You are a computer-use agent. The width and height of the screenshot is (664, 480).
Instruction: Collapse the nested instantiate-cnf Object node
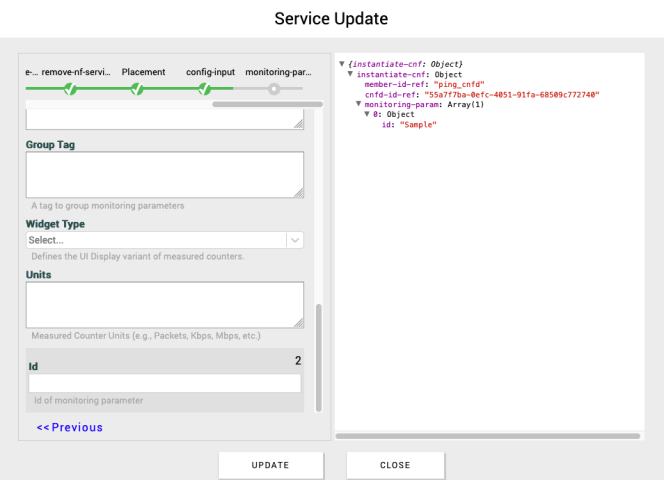pyautogui.click(x=350, y=75)
